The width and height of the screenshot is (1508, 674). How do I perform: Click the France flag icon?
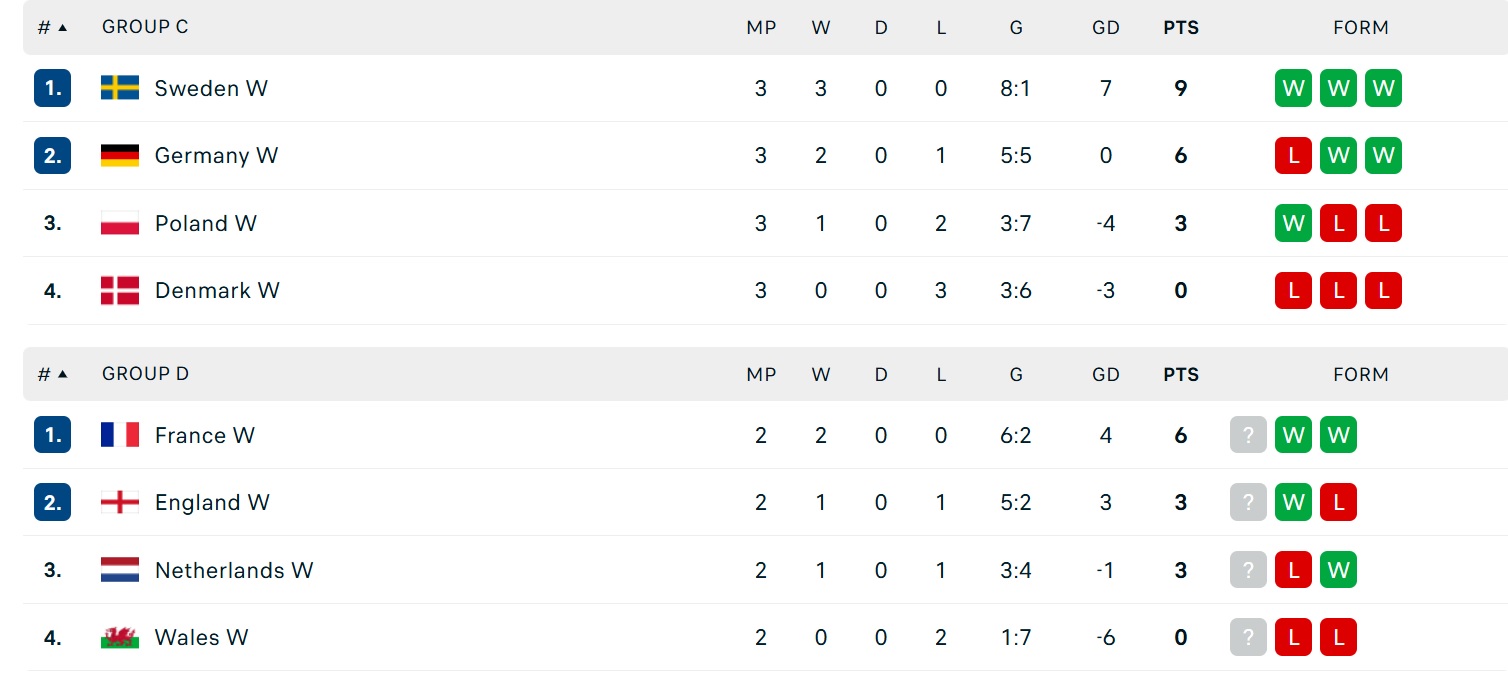coord(120,435)
